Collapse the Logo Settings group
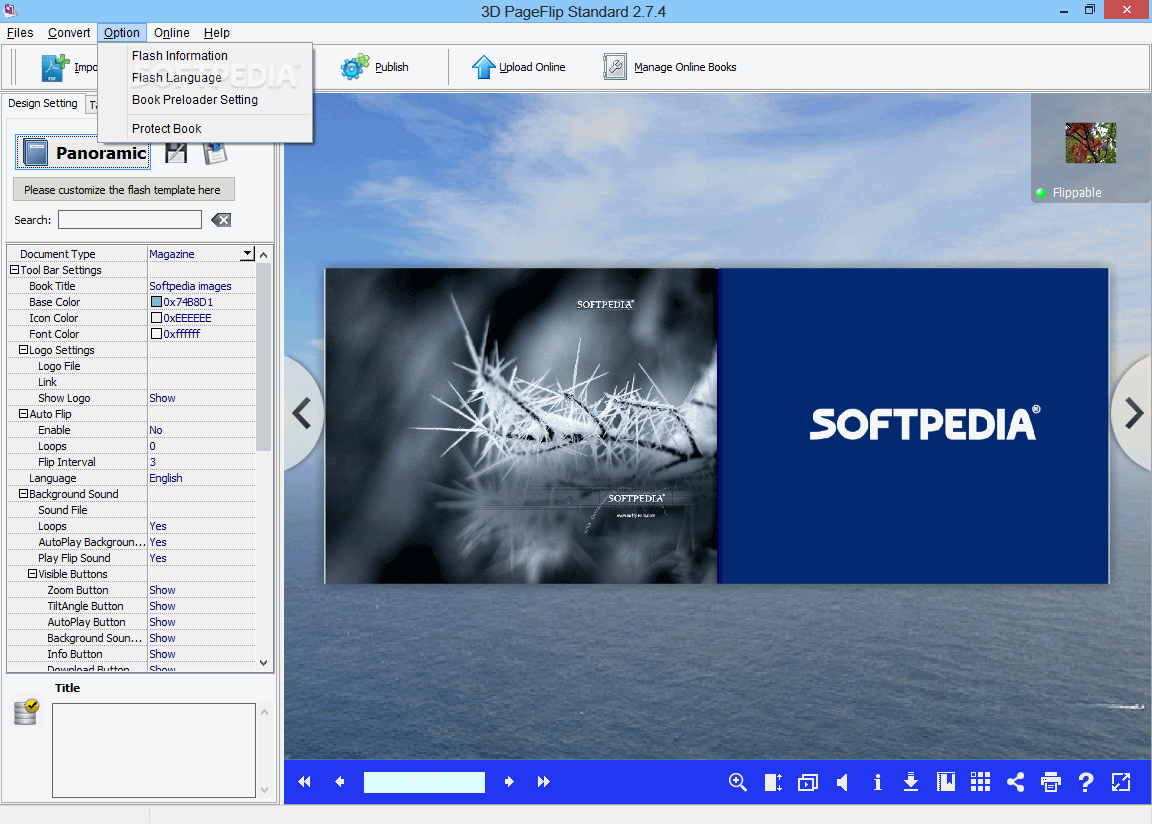The width and height of the screenshot is (1152, 824). [x=24, y=350]
